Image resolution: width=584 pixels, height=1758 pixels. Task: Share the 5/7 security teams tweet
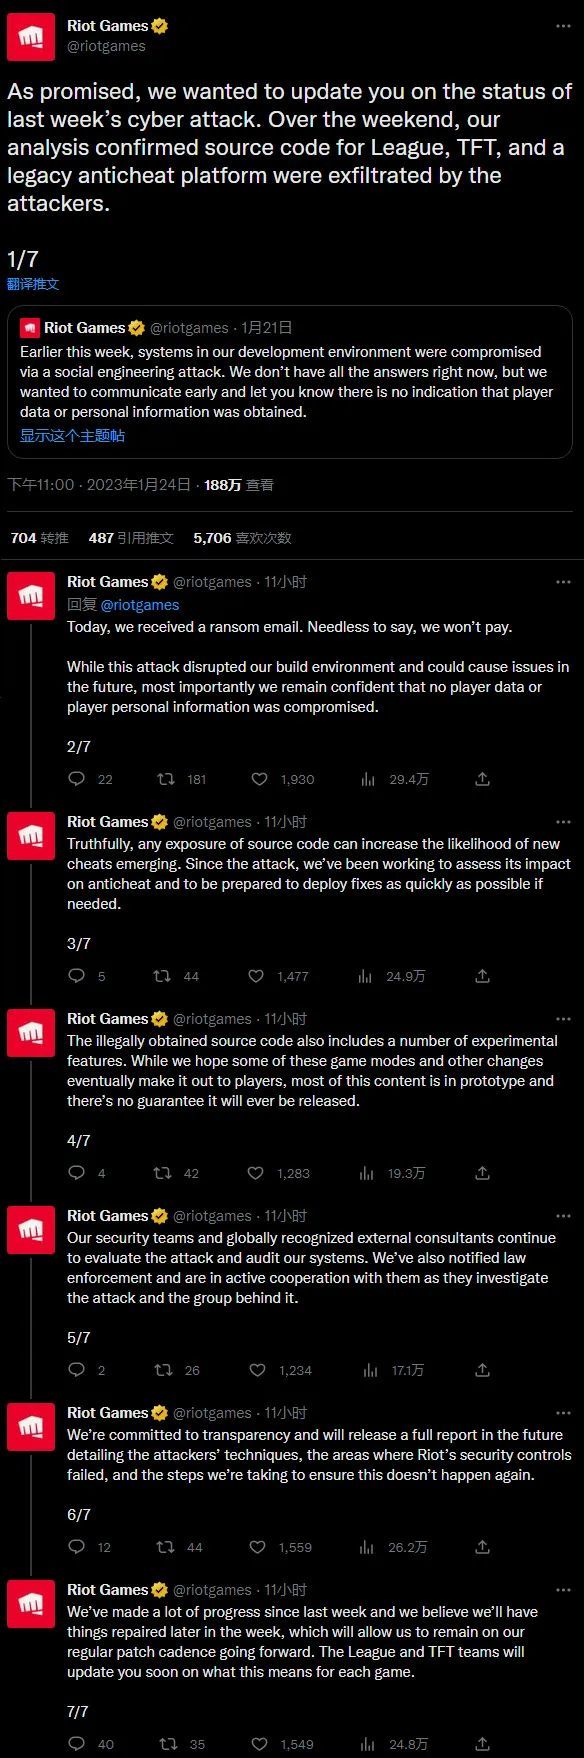click(x=482, y=1370)
